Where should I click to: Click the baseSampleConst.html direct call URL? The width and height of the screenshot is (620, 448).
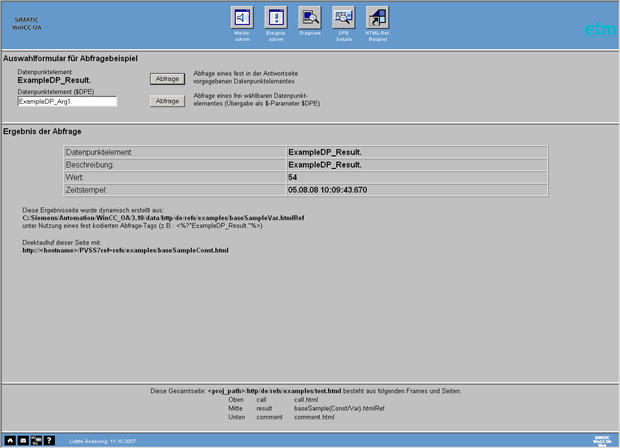coord(126,250)
